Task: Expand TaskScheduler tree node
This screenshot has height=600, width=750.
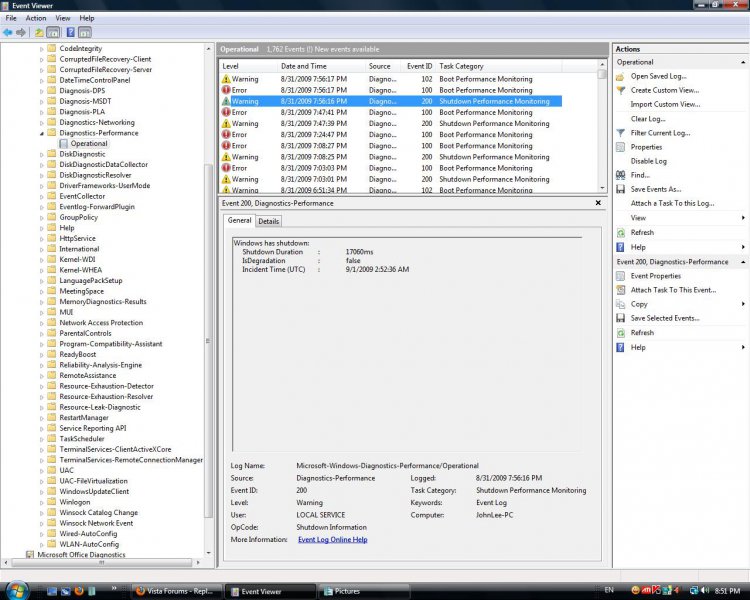Action: click(x=42, y=439)
